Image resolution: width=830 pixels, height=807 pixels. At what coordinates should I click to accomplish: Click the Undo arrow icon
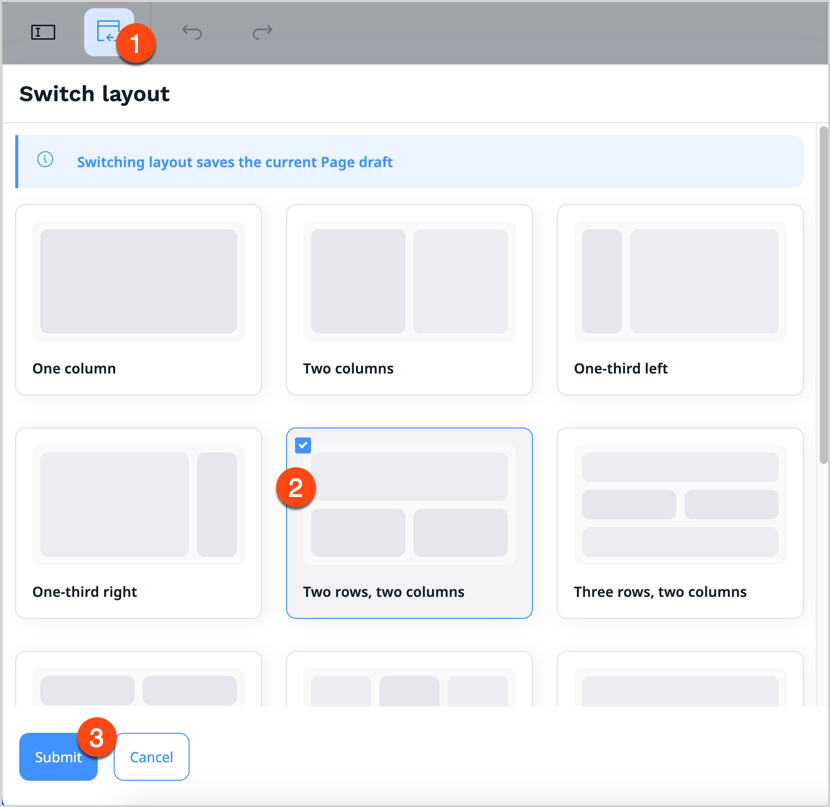coord(191,32)
